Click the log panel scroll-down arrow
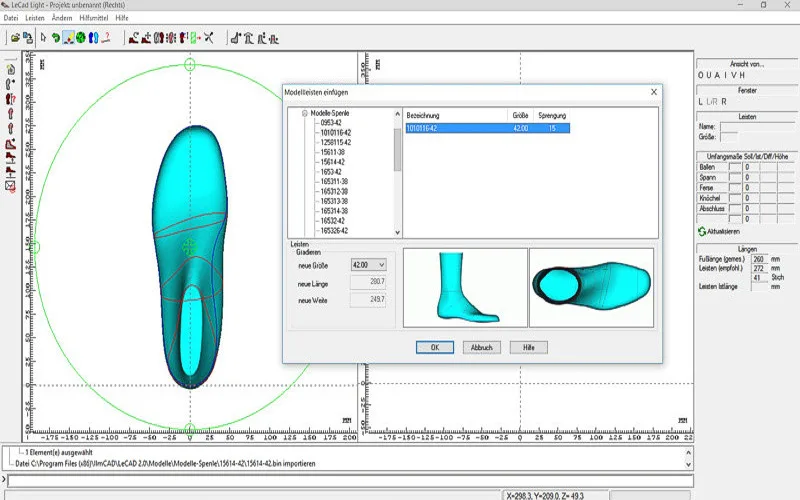 [688, 464]
